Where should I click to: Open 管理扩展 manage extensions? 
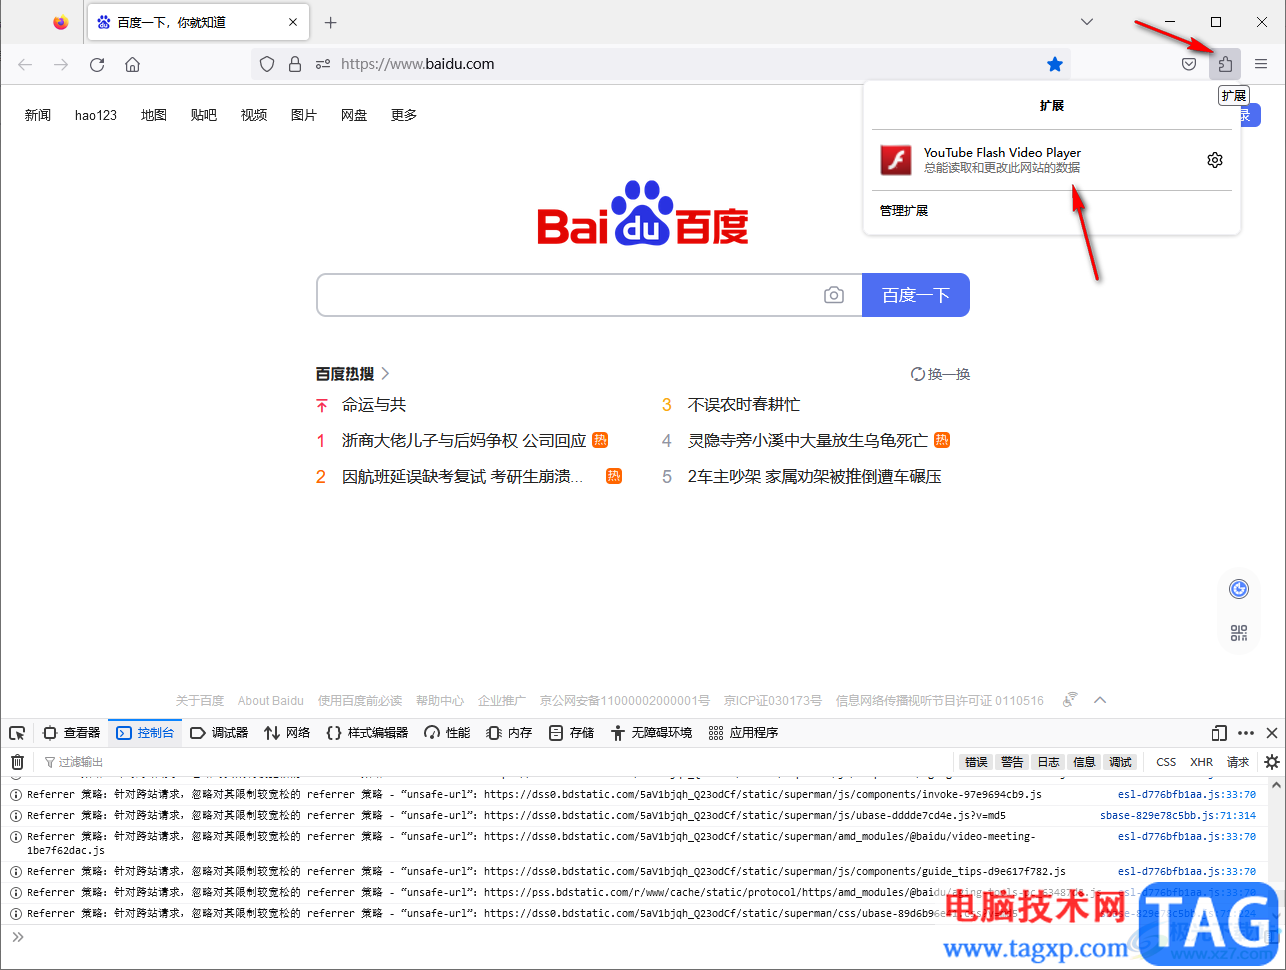click(904, 210)
